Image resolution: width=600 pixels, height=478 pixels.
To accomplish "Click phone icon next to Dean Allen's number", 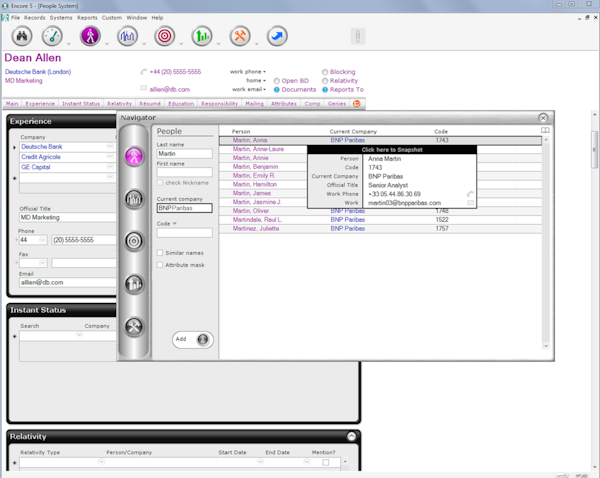I will [x=143, y=72].
